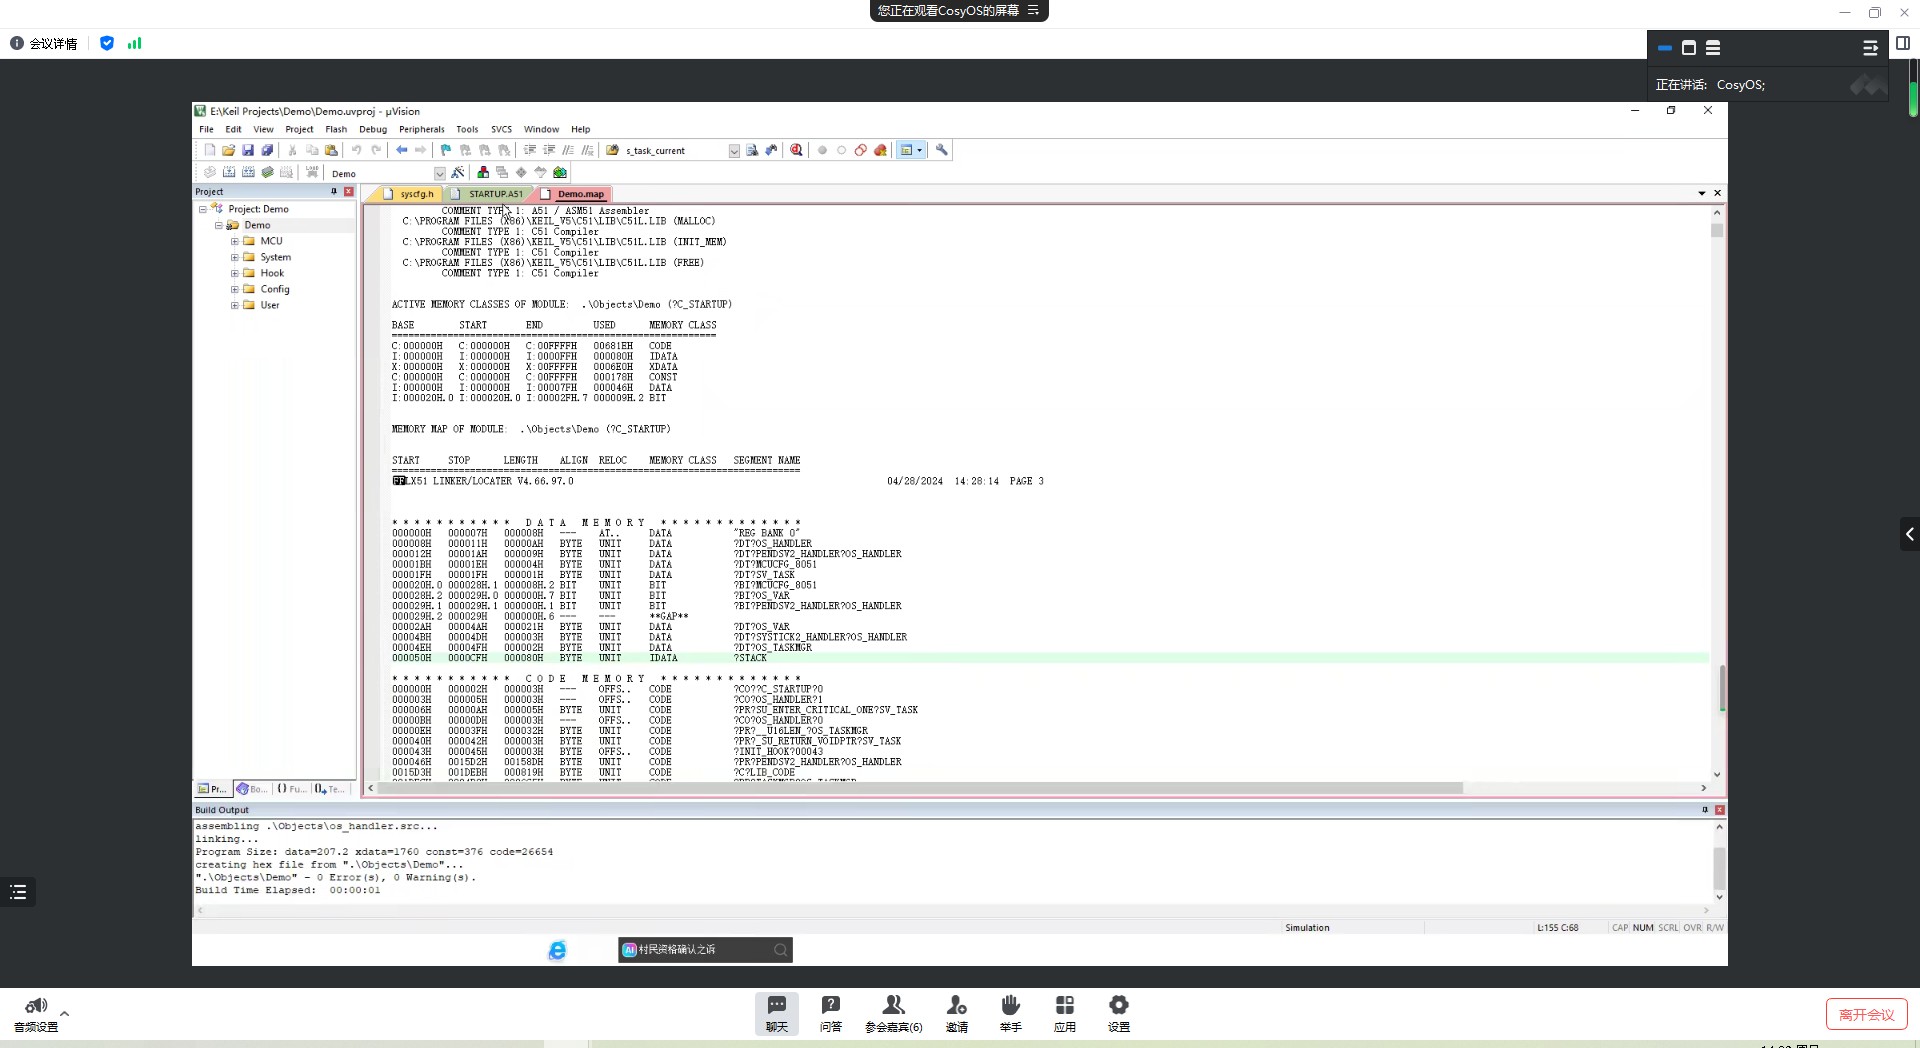Expand the Hook folder node
1920x1048 pixels.
[x=235, y=273]
